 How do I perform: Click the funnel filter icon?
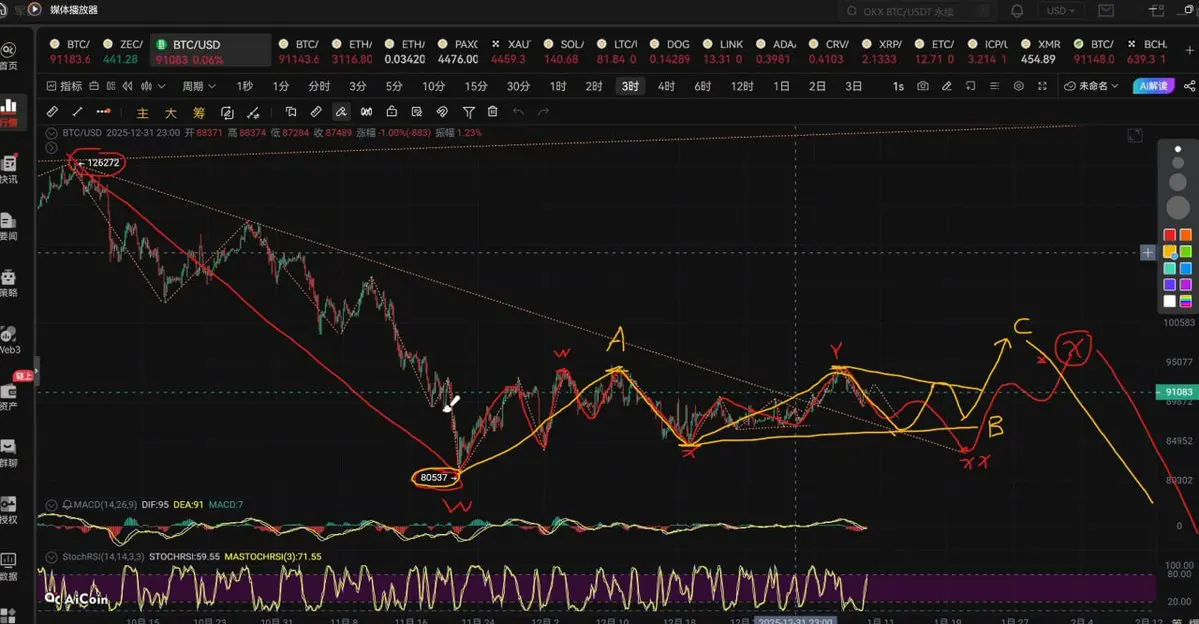point(469,112)
